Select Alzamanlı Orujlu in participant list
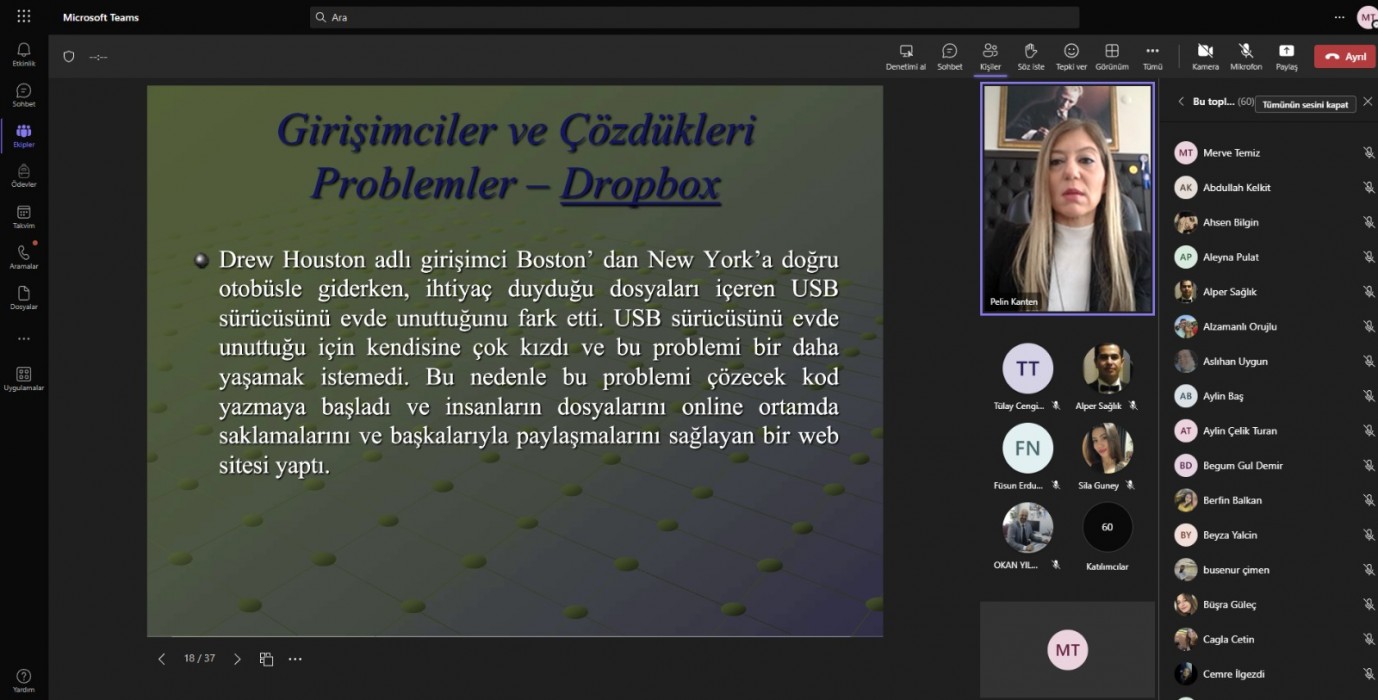The width and height of the screenshot is (1378, 700). pos(1269,327)
